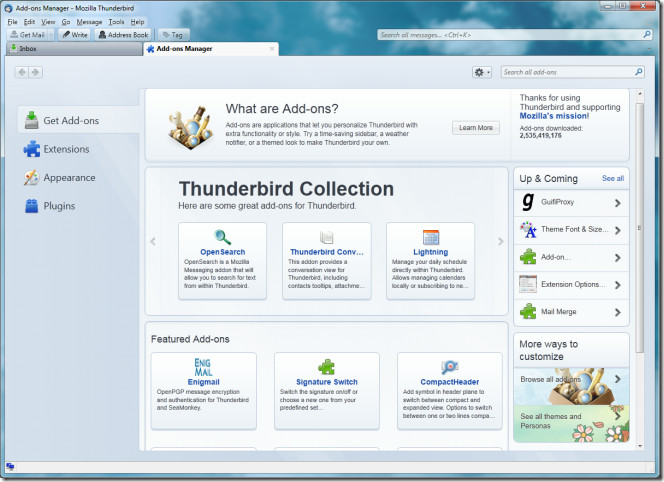Click the OpenSearch magnifier icon

tap(222, 237)
